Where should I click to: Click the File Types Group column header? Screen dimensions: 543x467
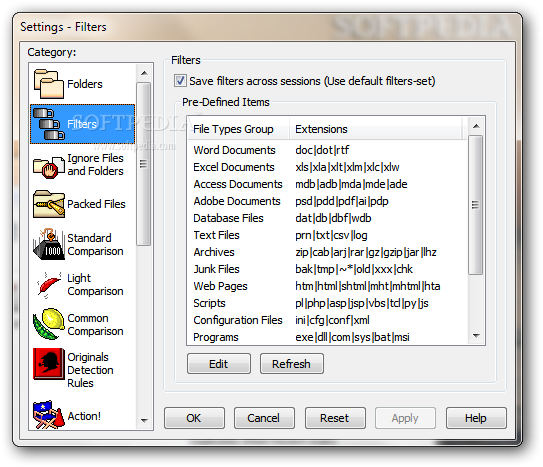[238, 129]
